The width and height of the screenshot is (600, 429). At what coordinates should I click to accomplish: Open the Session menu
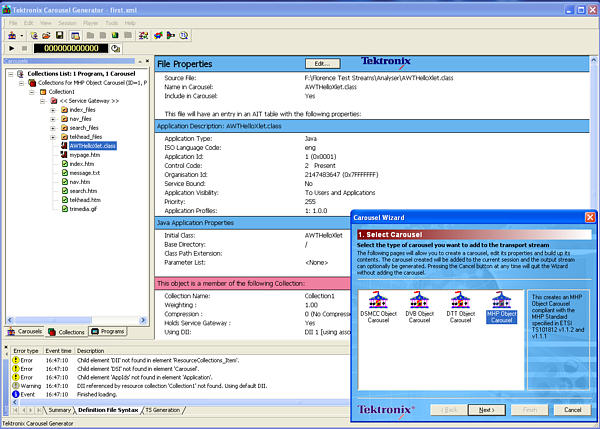pos(67,23)
